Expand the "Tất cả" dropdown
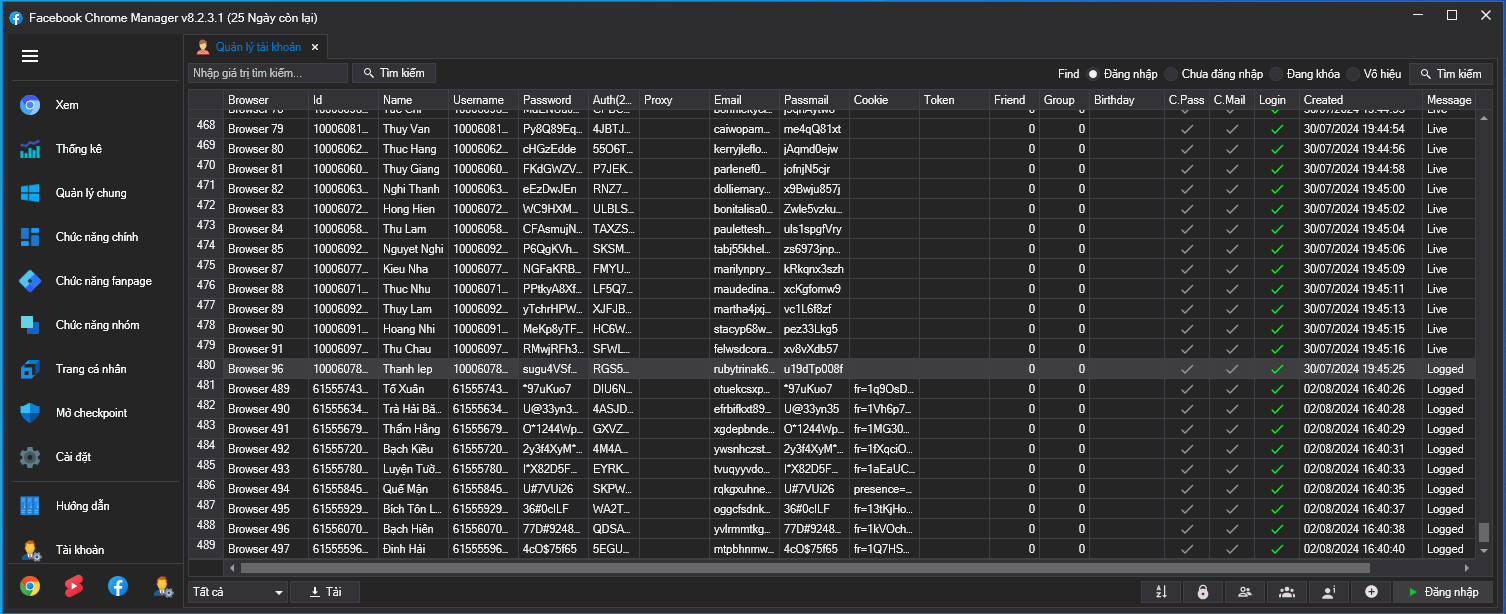This screenshot has width=1506, height=614. click(238, 592)
